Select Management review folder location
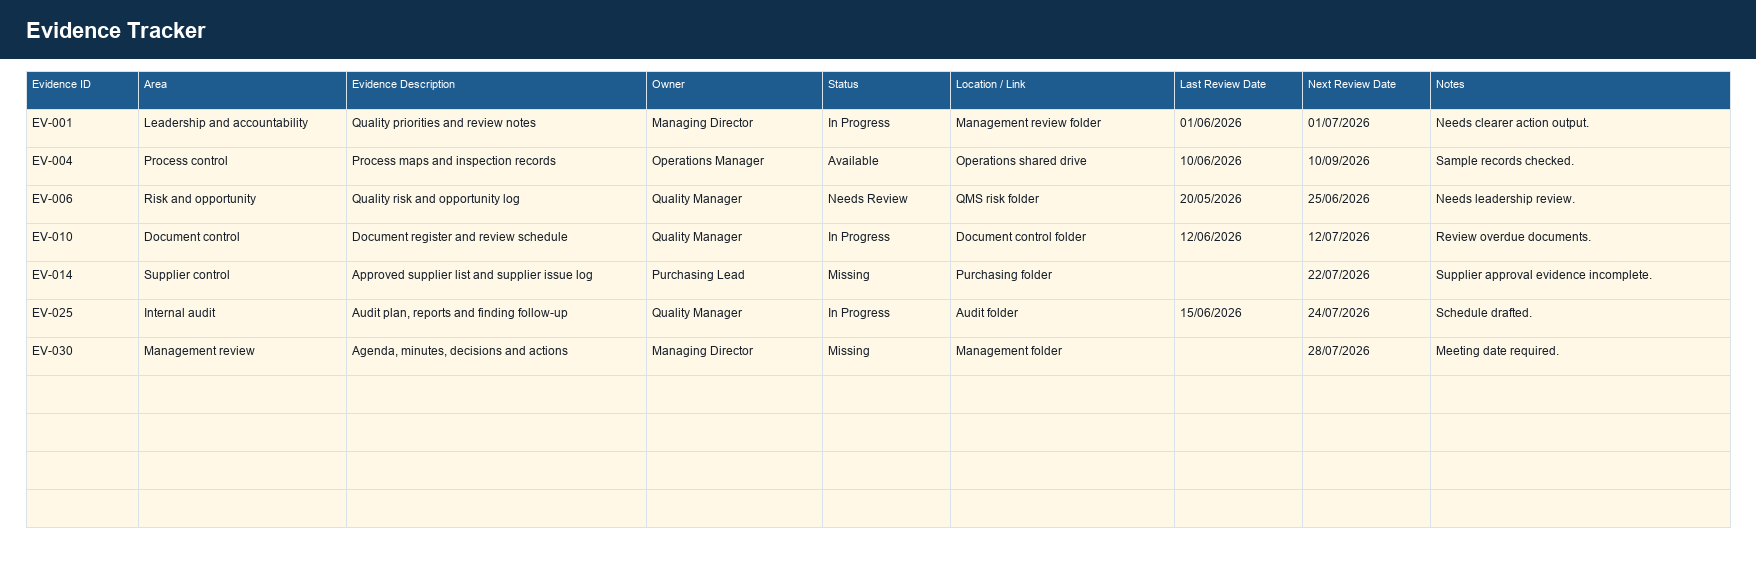1756x566 pixels. pos(1062,128)
